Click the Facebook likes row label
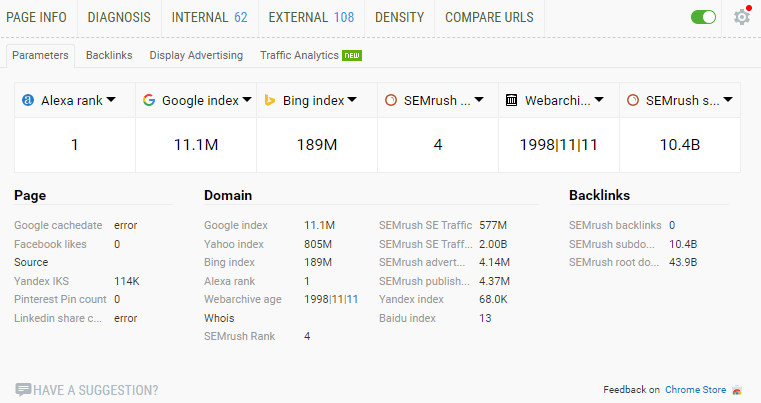 coord(50,244)
